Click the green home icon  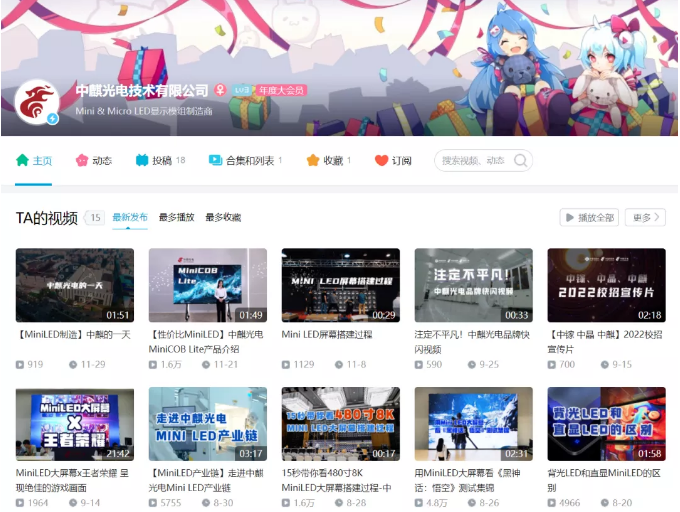click(22, 160)
